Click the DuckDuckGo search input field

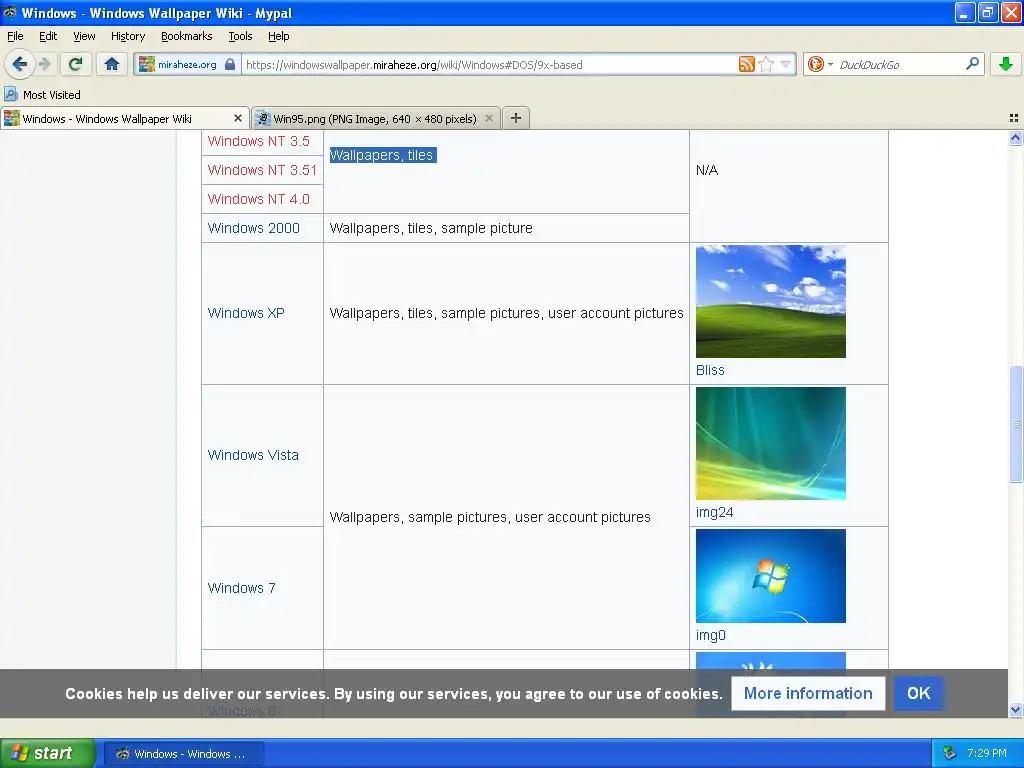coord(899,65)
